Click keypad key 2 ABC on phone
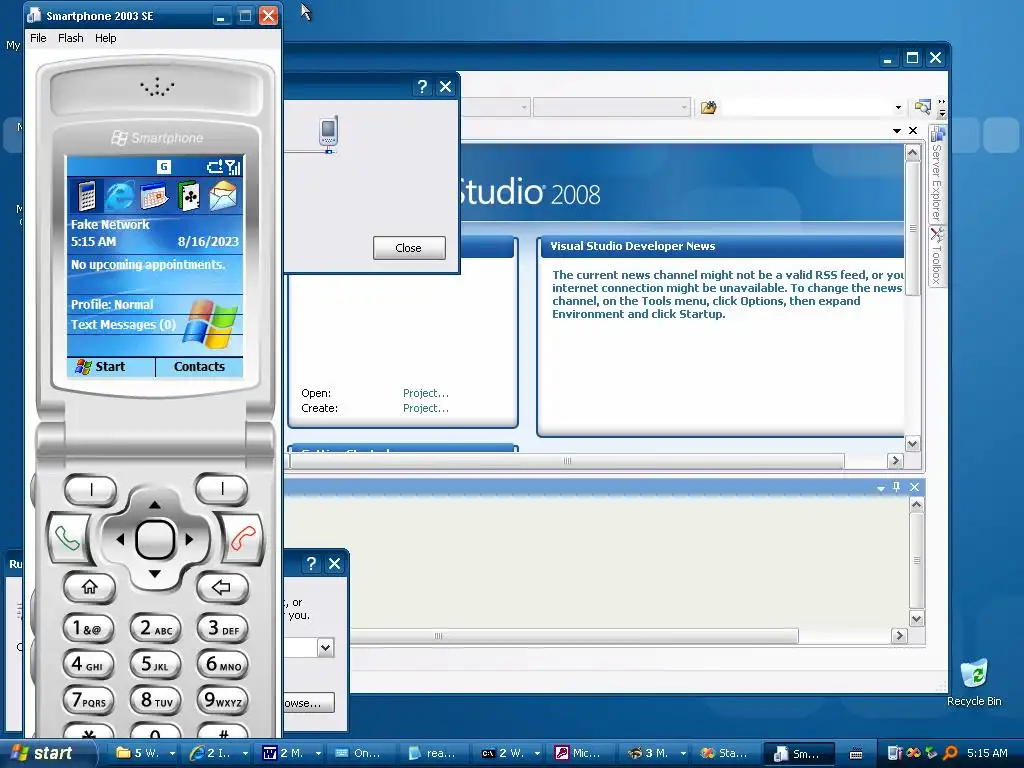The image size is (1024, 768). point(155,628)
